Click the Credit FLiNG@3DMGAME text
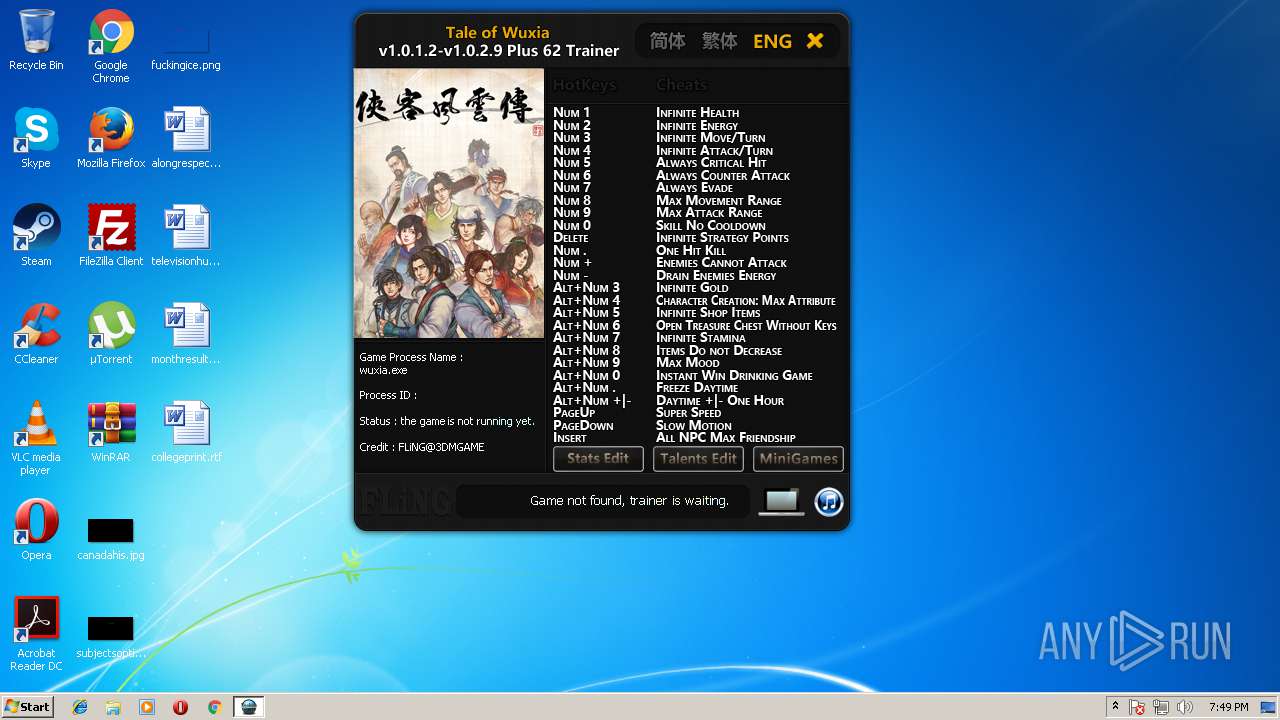 (421, 447)
